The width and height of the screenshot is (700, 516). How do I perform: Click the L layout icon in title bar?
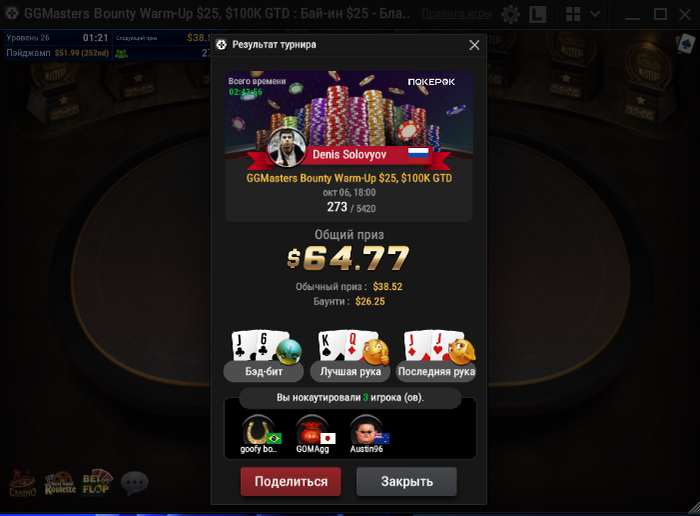(538, 14)
